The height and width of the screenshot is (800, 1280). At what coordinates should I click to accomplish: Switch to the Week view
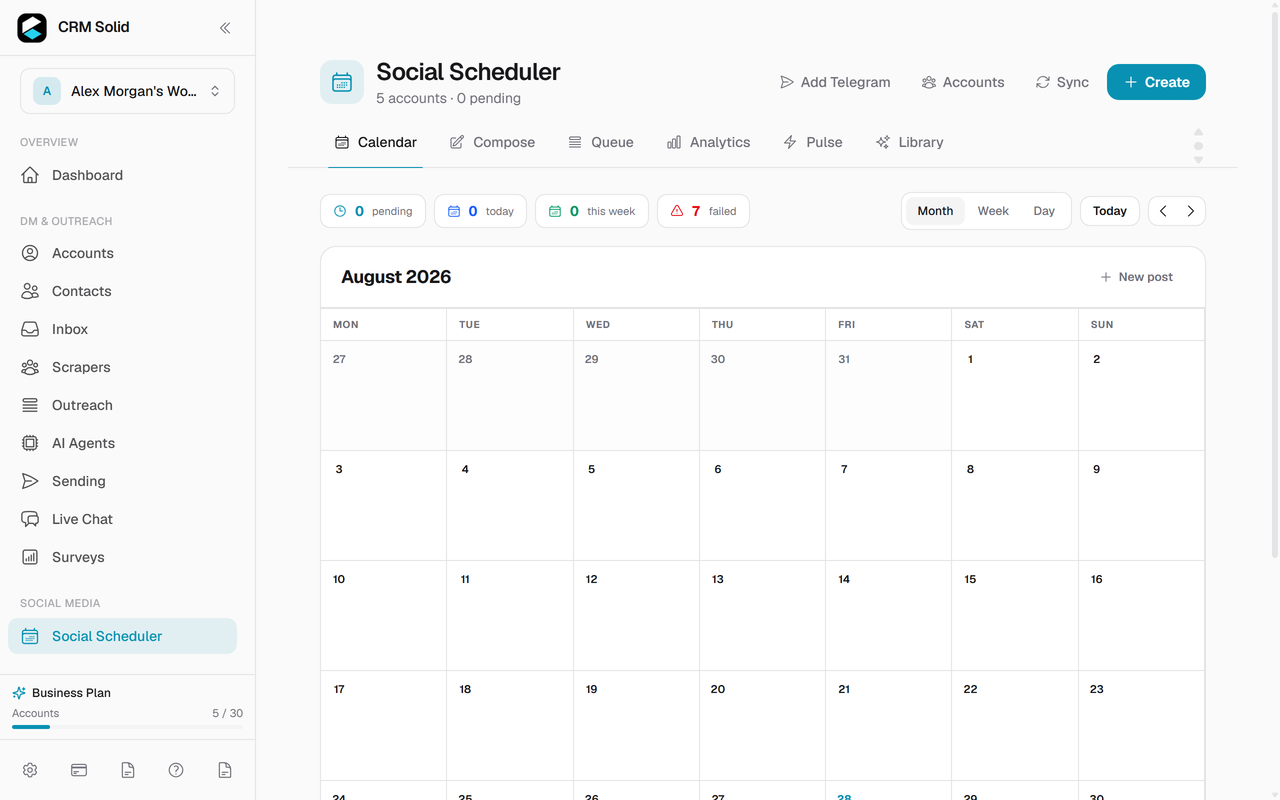[x=993, y=211]
